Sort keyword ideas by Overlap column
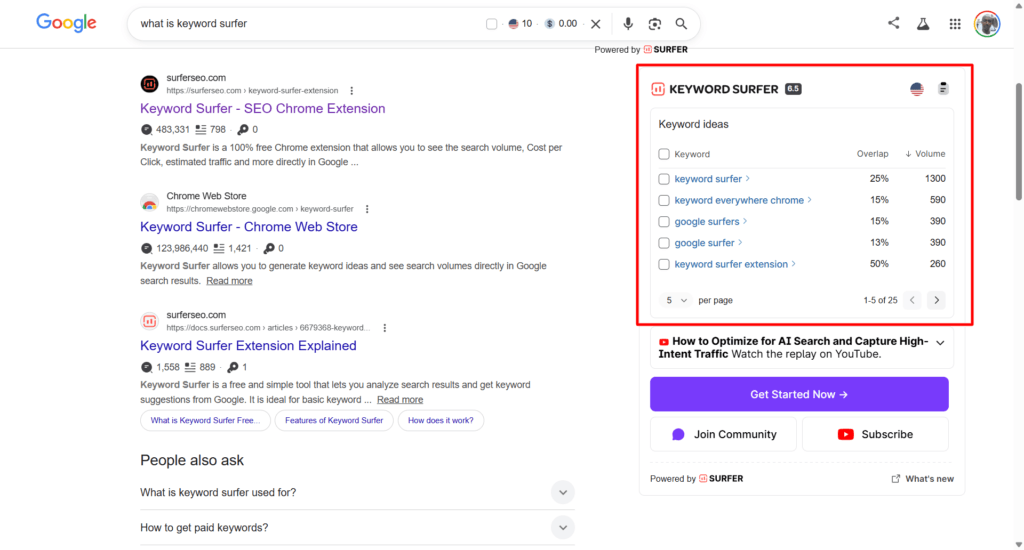 pos(872,154)
